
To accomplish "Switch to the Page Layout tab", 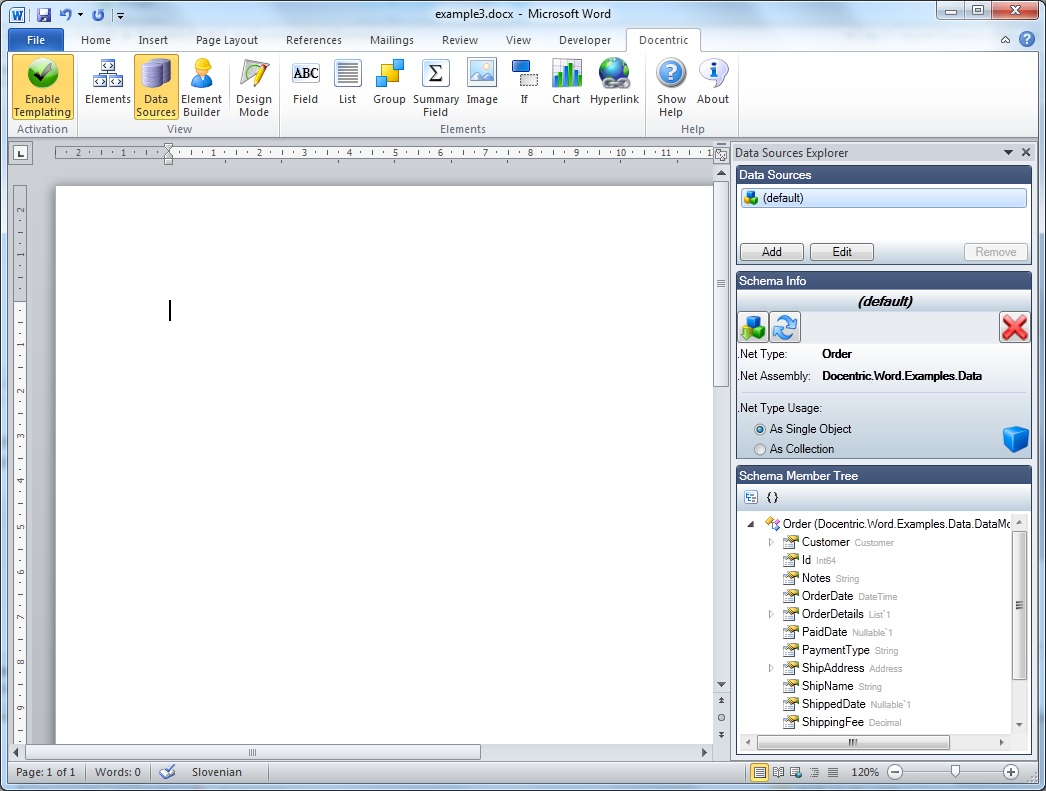I will point(227,40).
